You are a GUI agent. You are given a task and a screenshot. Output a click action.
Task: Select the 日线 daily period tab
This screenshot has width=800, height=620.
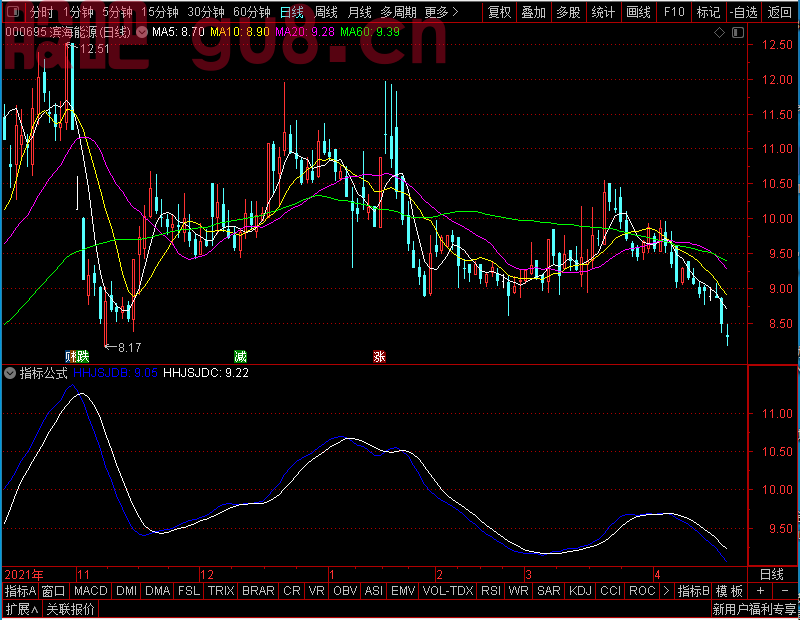(291, 12)
